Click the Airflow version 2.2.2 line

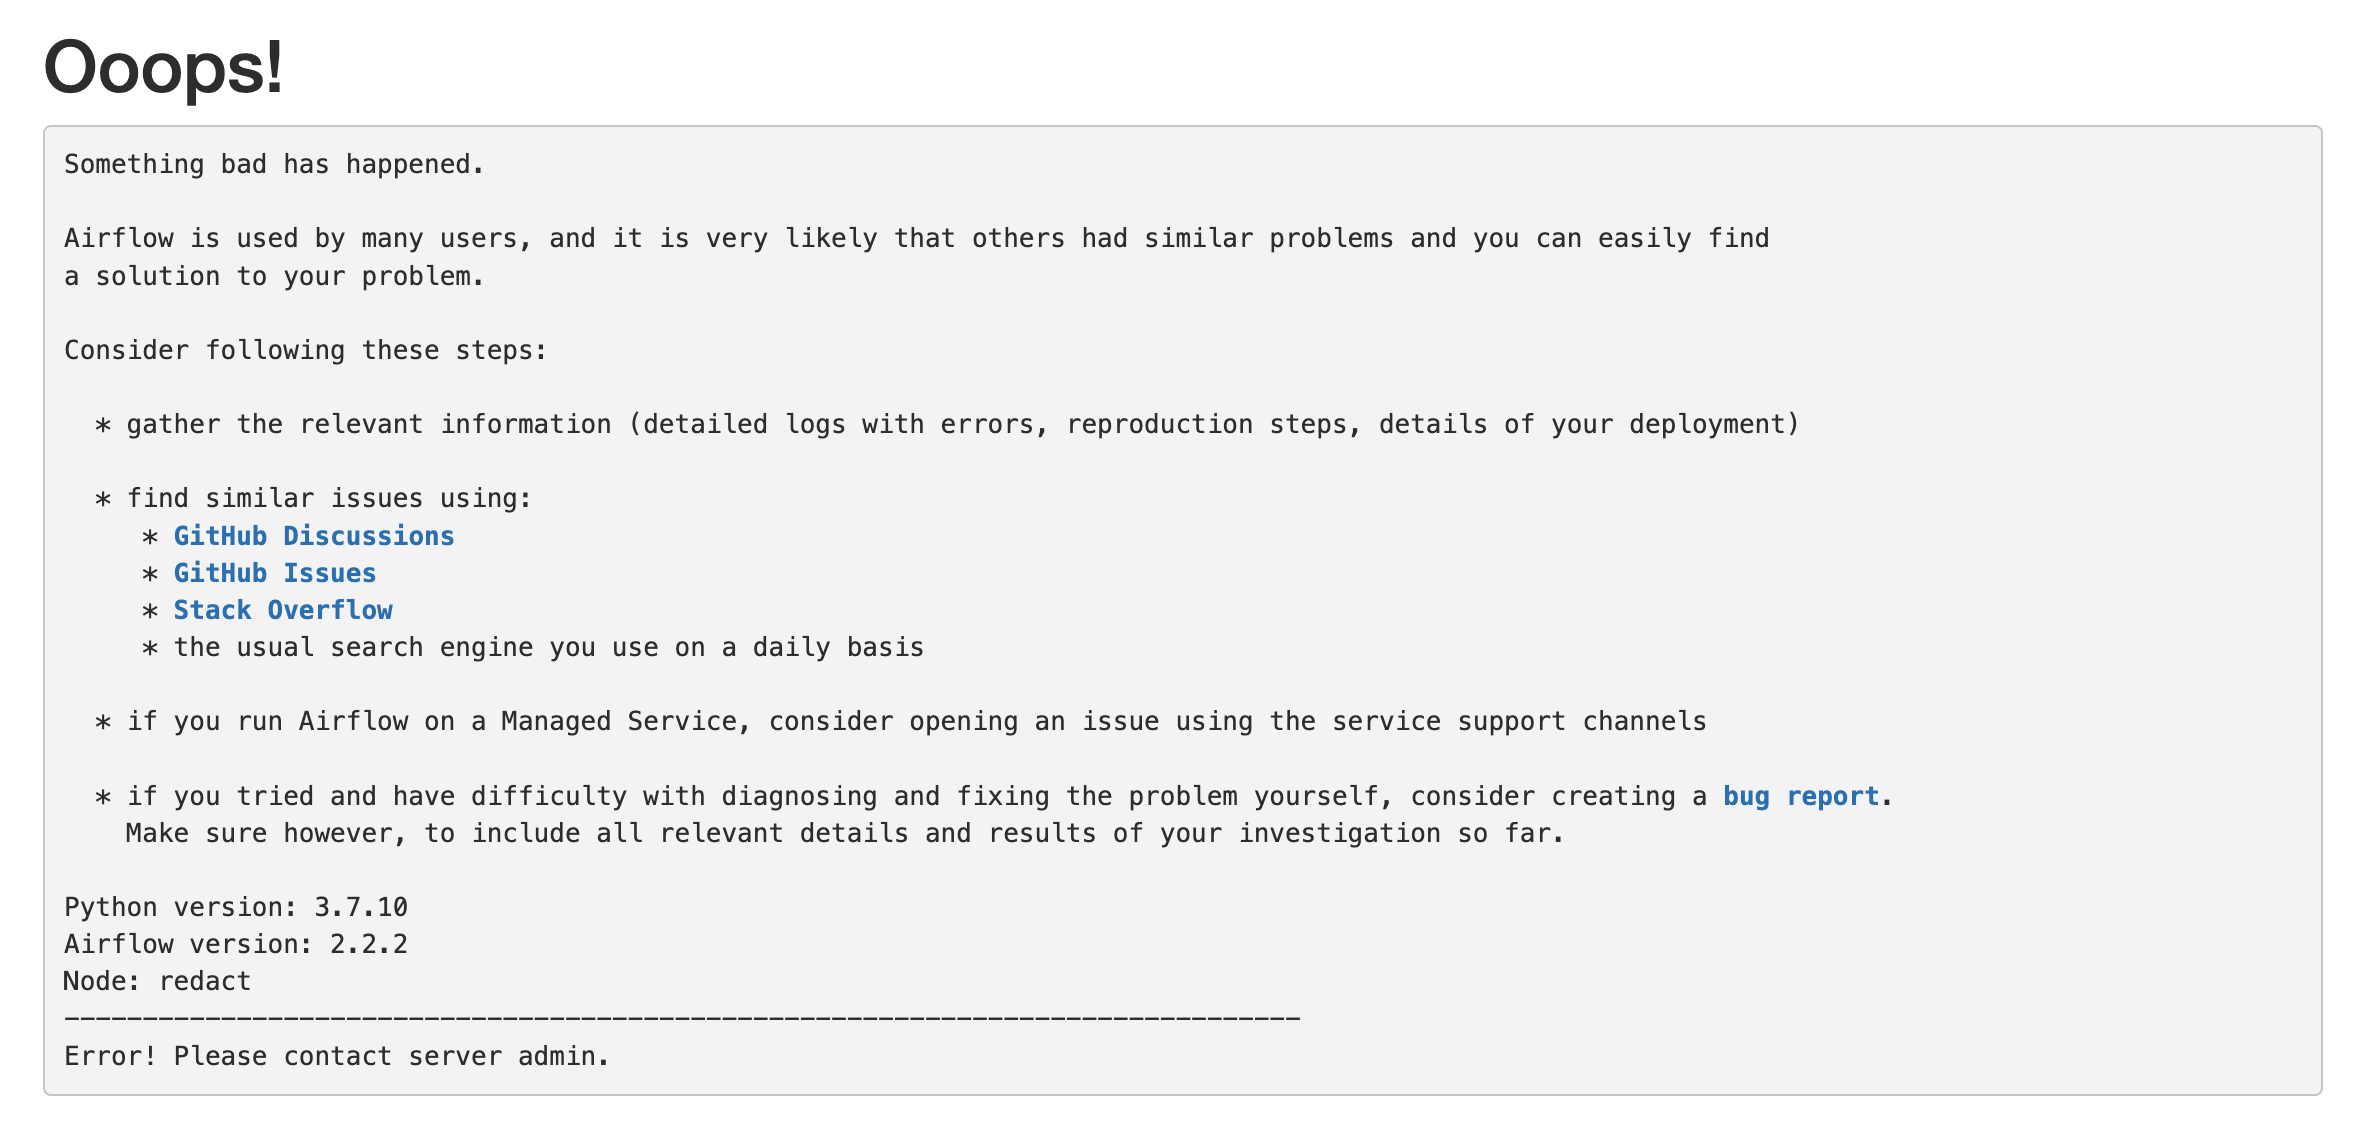236,944
